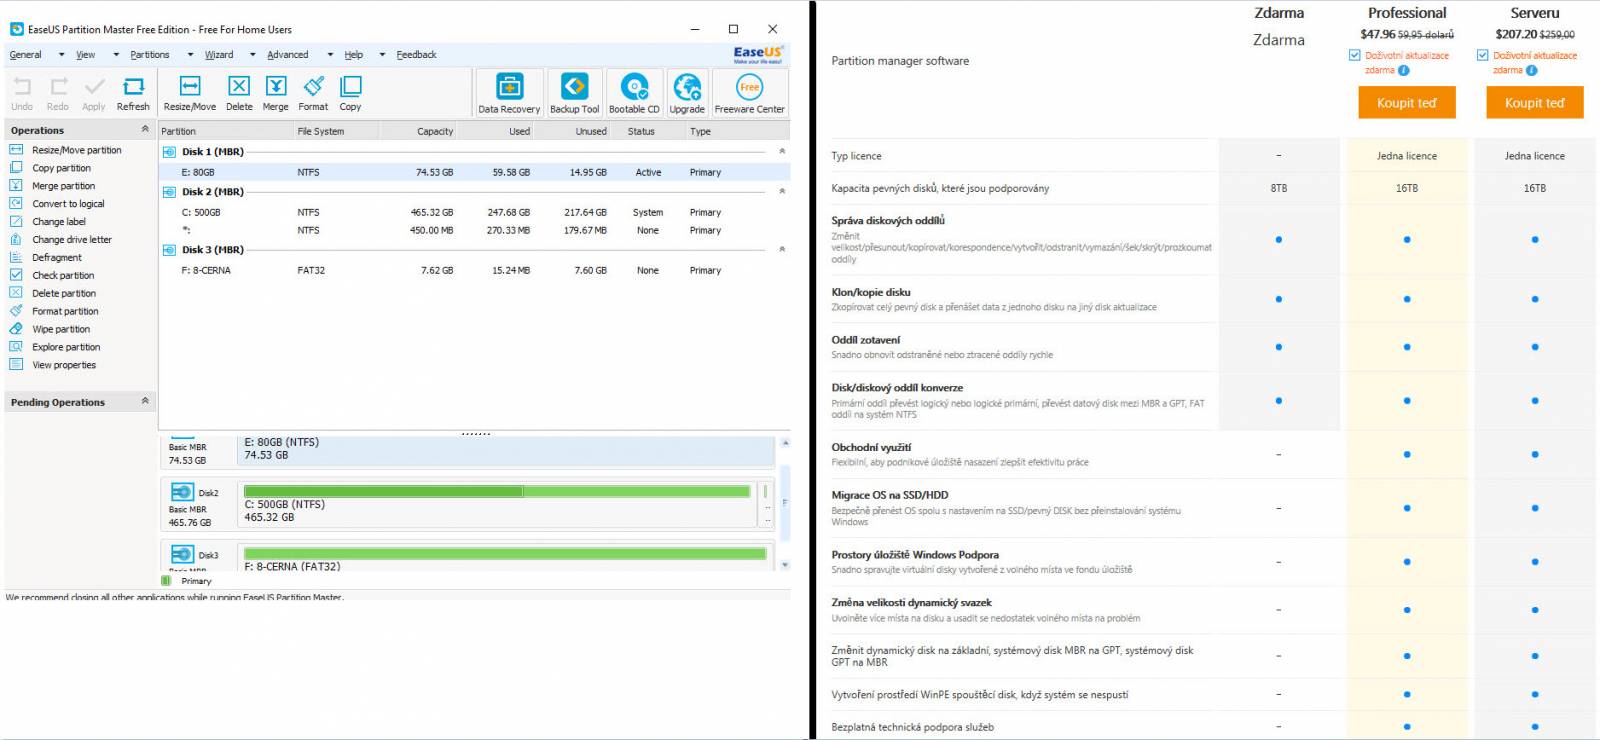Image resolution: width=1600 pixels, height=740 pixels.
Task: Create a Bootable CD
Action: (x=634, y=93)
